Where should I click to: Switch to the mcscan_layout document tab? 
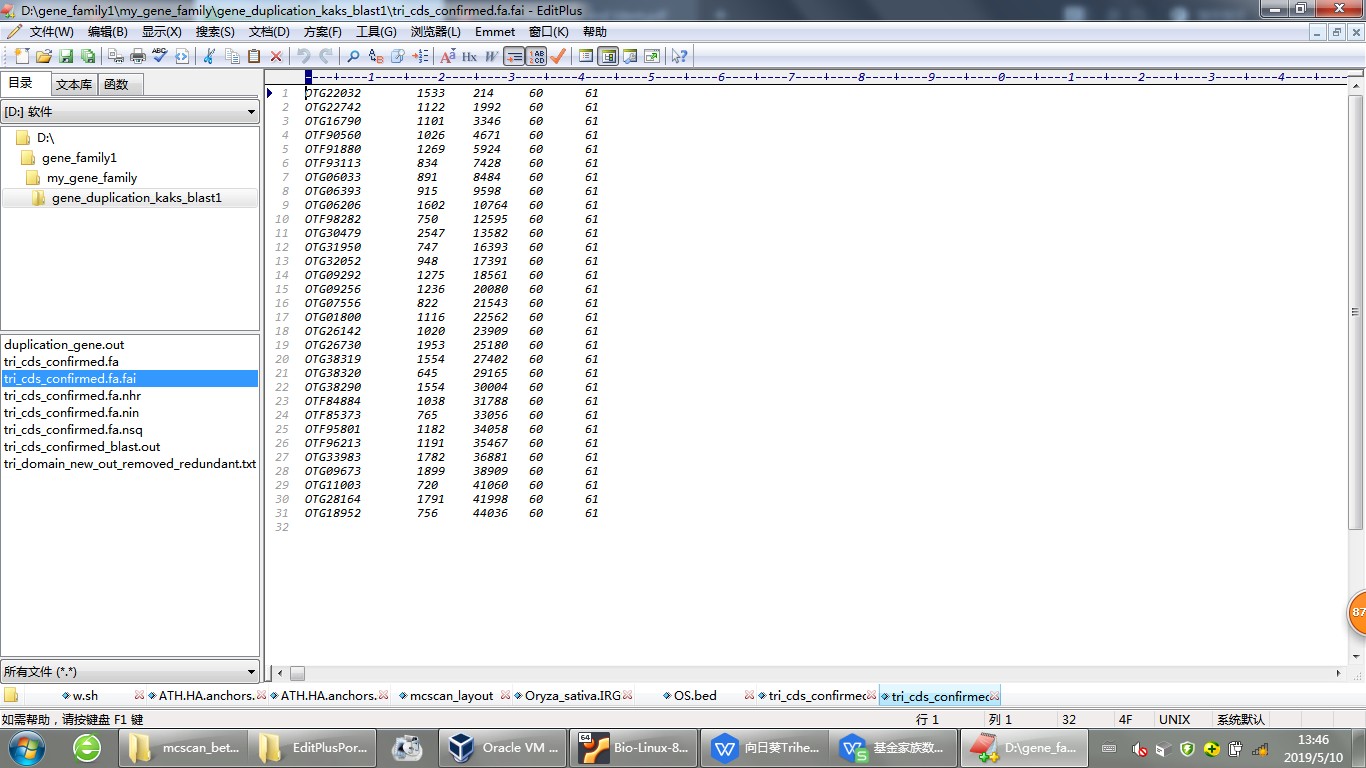click(451, 695)
